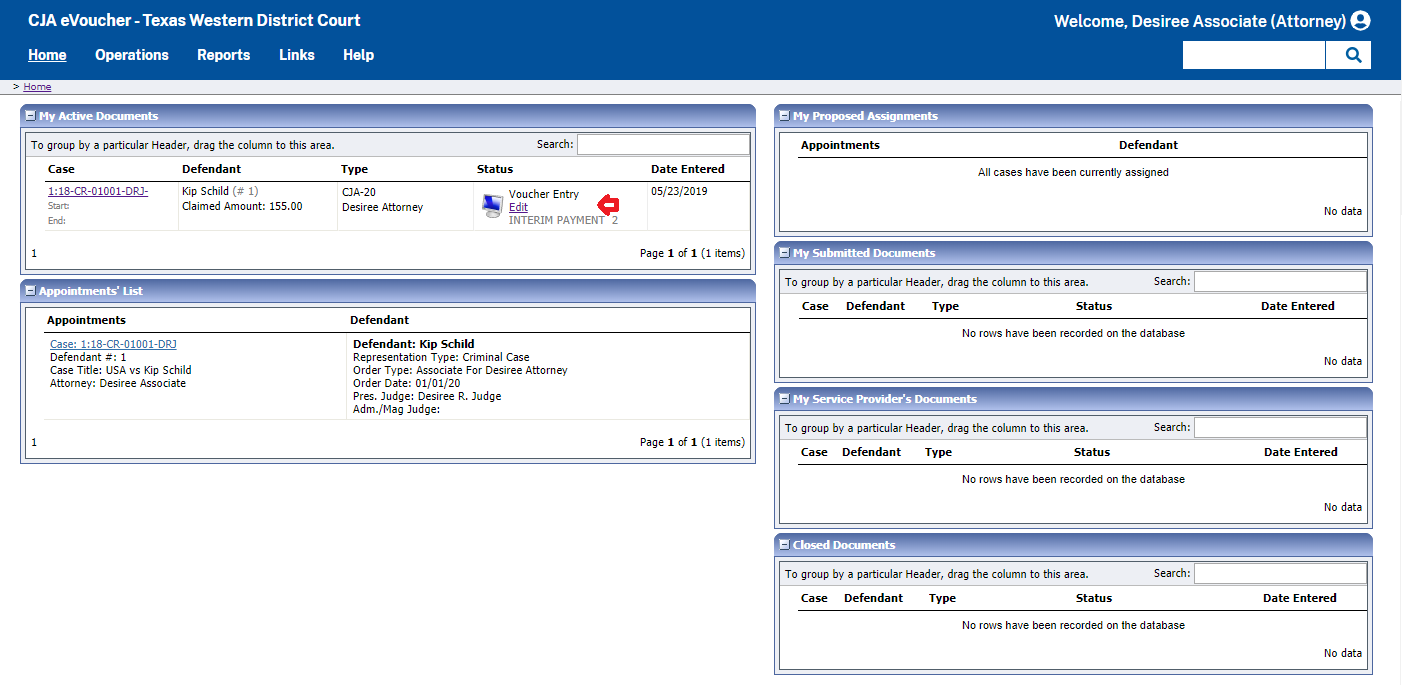Click the collapse icon on My Submitted Documents
1402x685 pixels.
[784, 252]
